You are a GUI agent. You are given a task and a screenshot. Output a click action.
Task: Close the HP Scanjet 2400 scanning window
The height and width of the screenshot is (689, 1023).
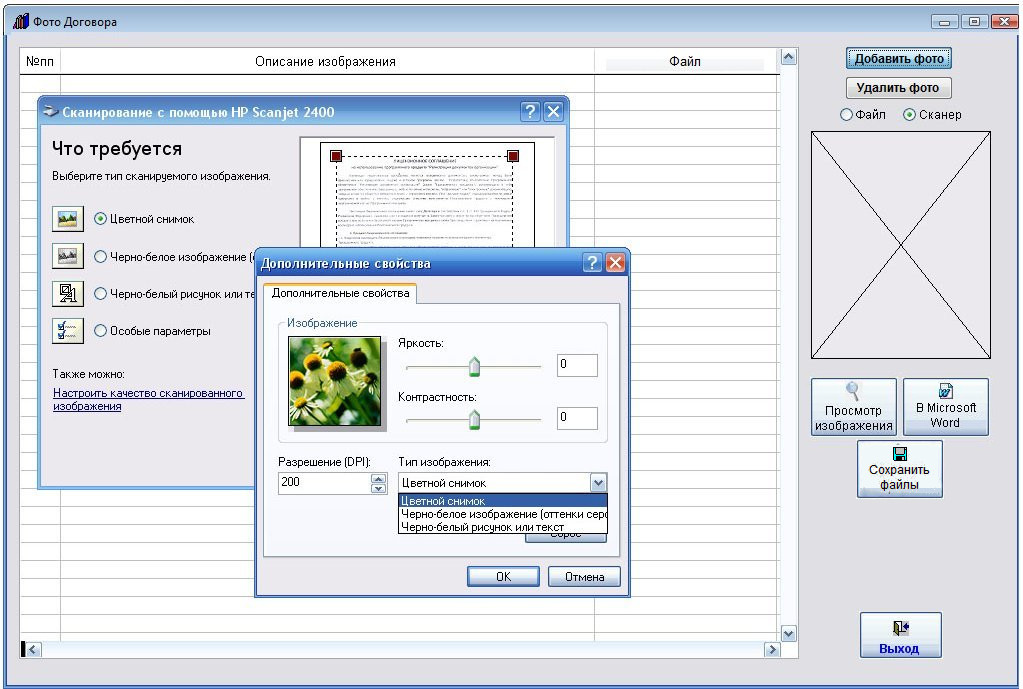tap(553, 112)
